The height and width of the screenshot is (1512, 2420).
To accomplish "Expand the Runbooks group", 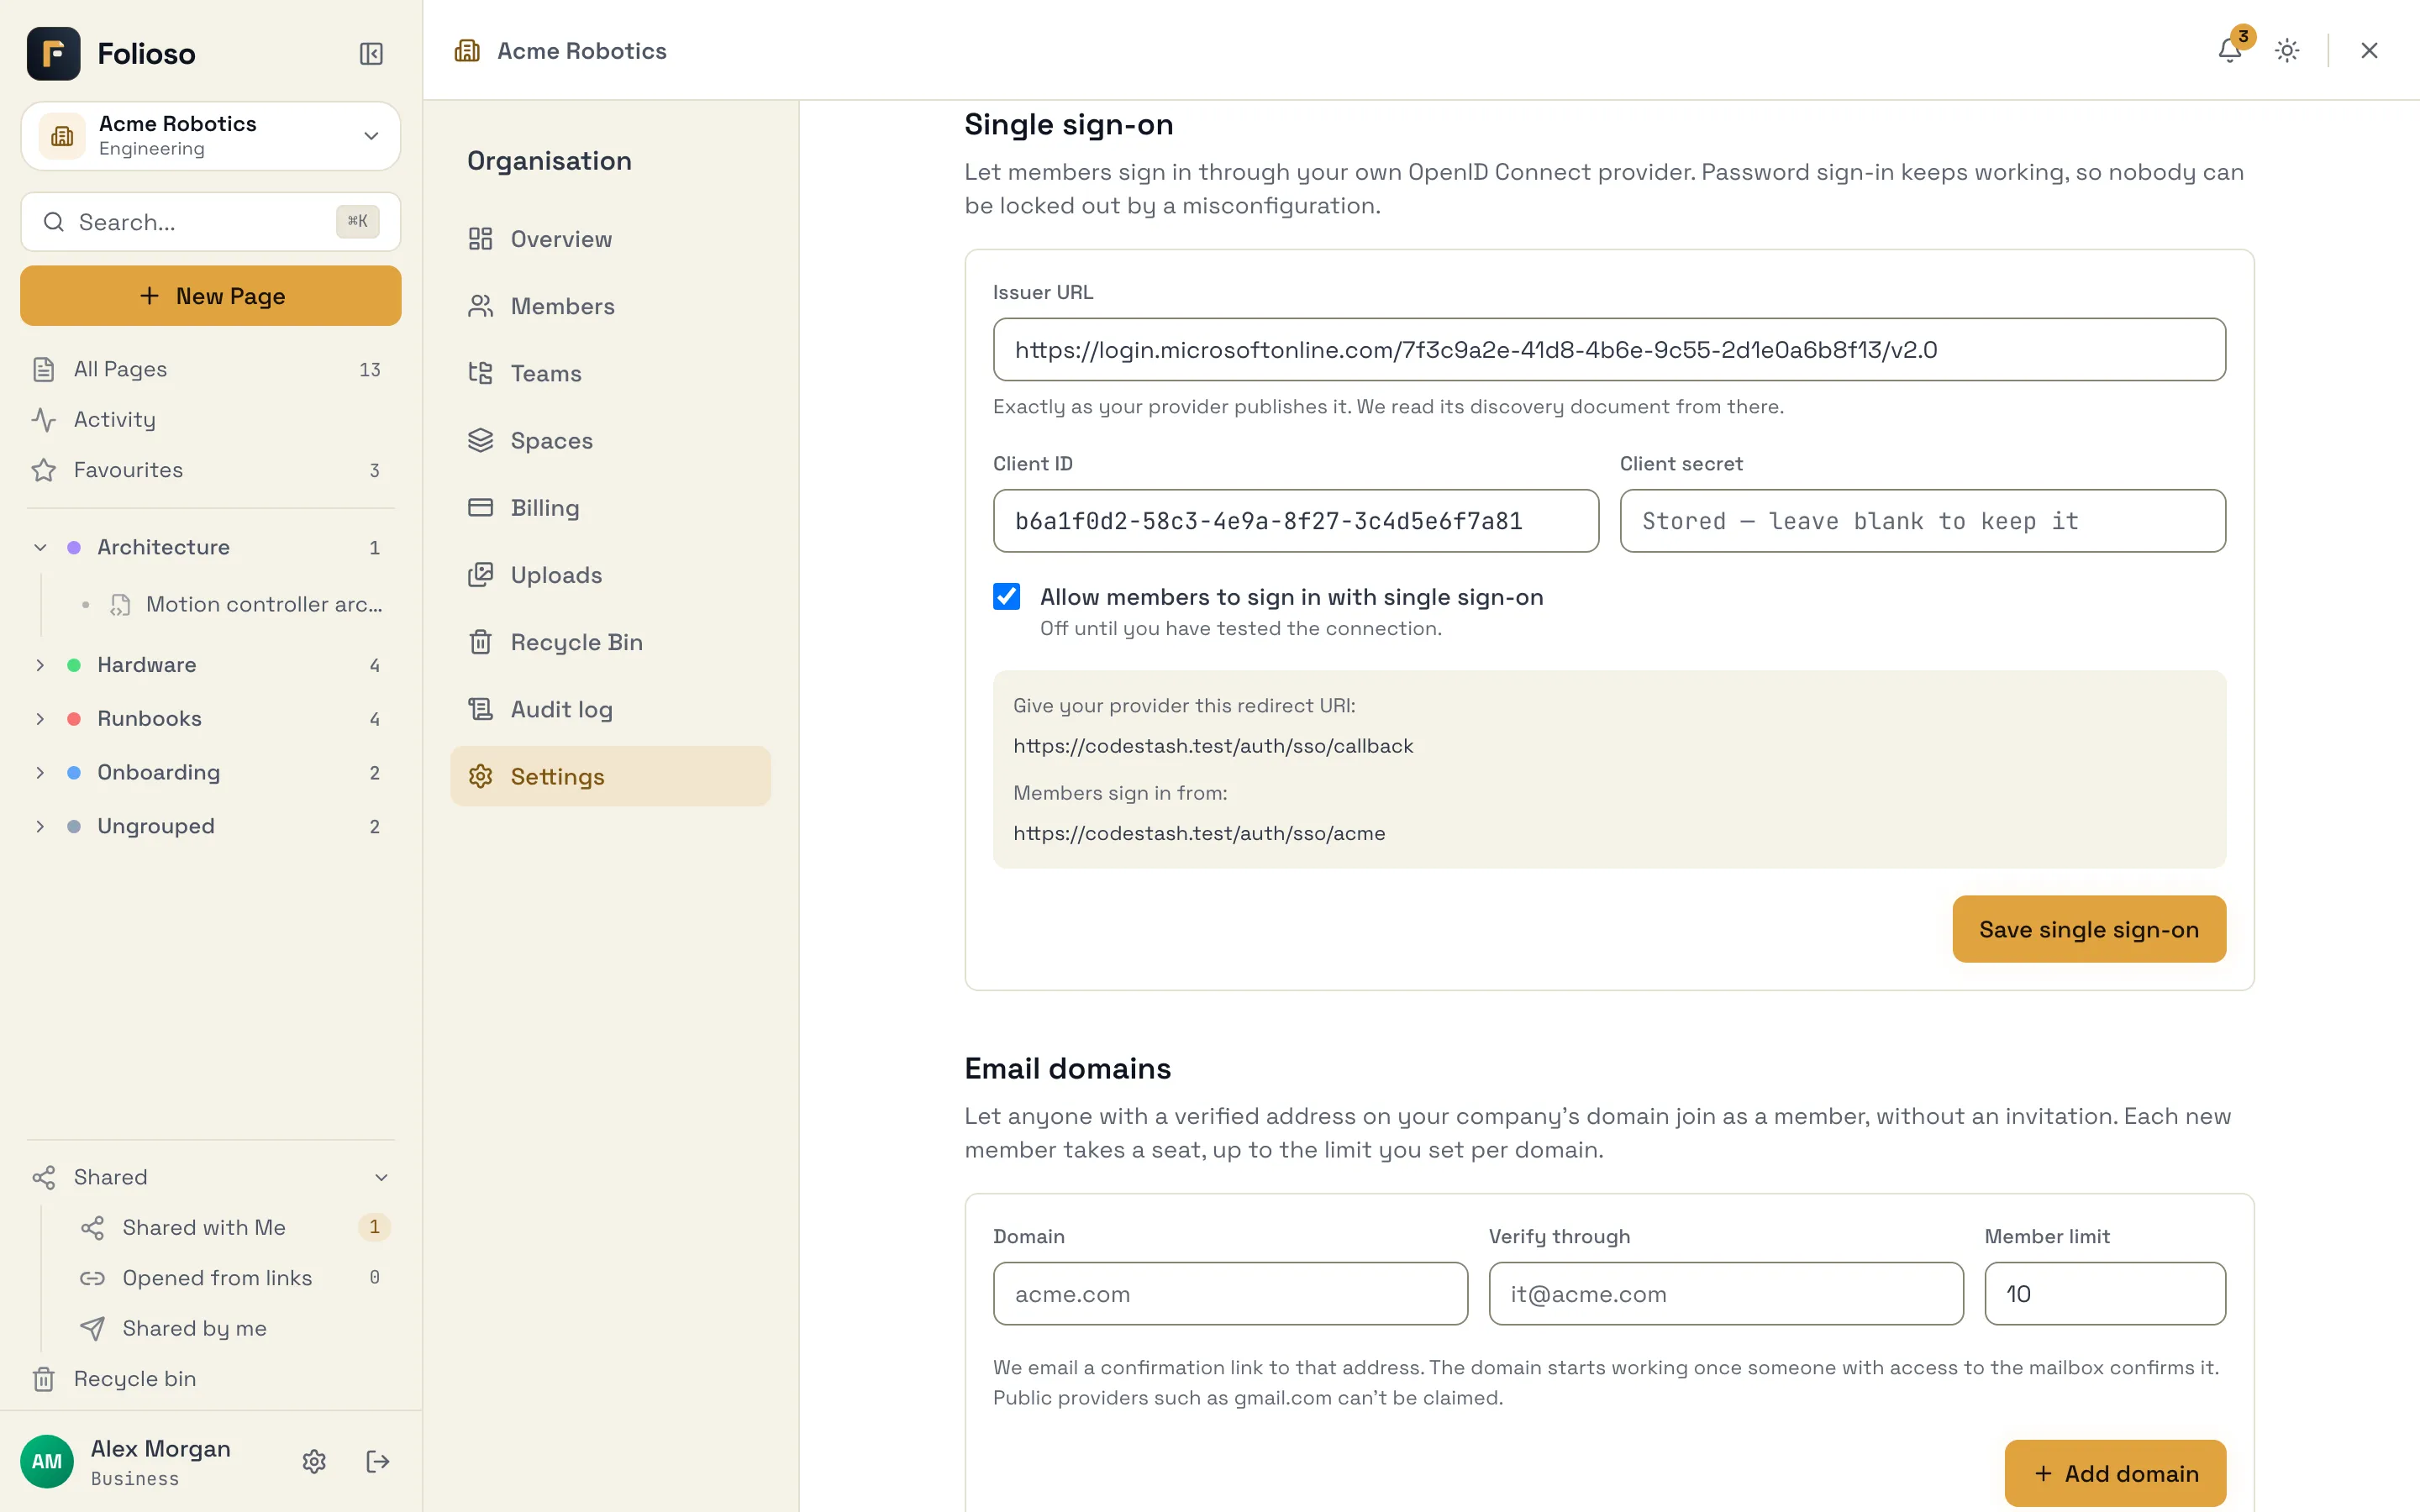I will 40,718.
